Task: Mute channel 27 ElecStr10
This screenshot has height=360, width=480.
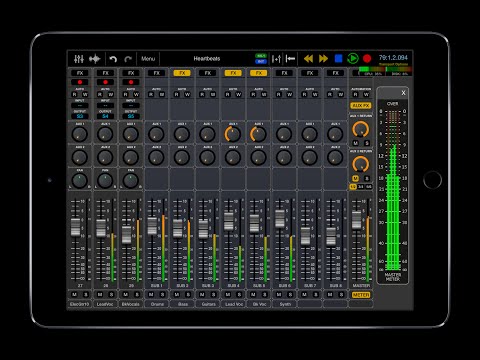Action: 75,295
